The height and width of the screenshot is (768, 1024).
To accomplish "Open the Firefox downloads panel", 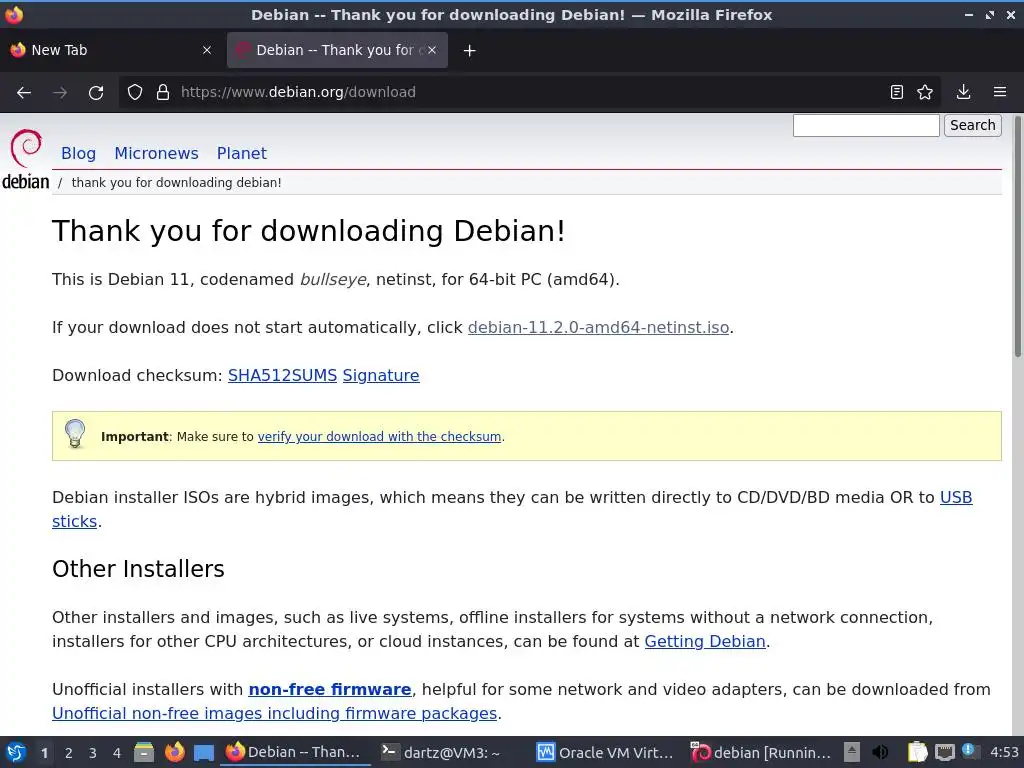I will 963,92.
